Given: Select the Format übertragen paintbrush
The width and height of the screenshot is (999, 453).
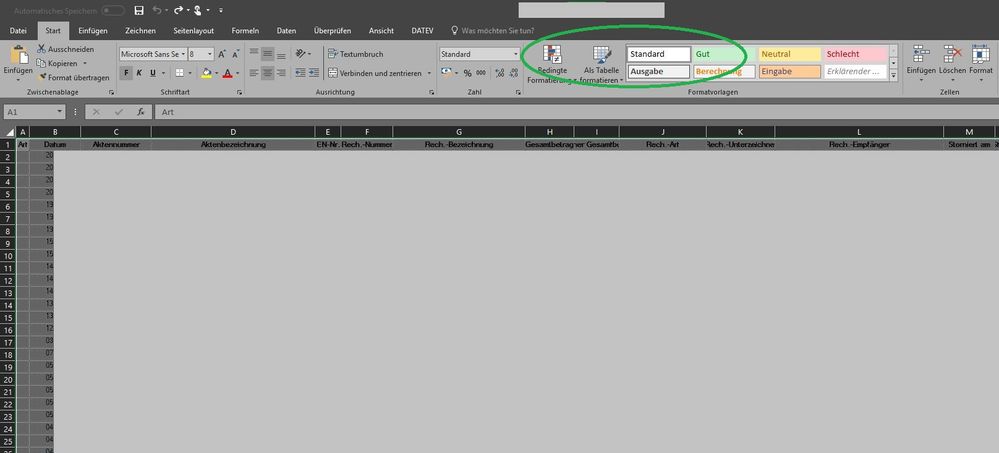Looking at the screenshot, I should [41, 77].
